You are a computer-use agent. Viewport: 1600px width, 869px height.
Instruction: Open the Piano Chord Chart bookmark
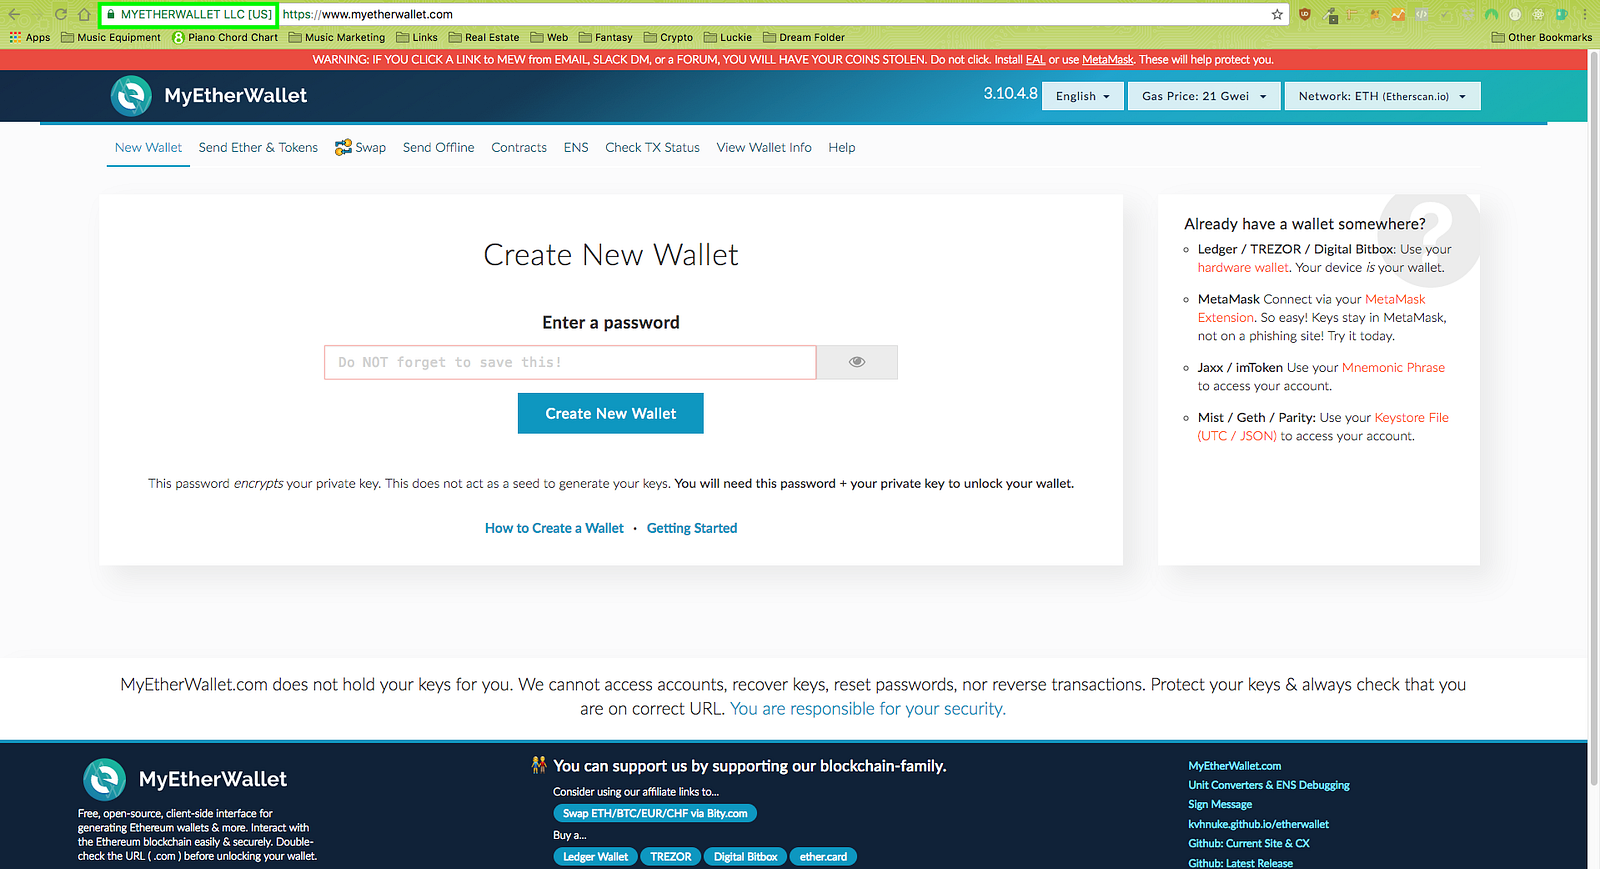[225, 38]
